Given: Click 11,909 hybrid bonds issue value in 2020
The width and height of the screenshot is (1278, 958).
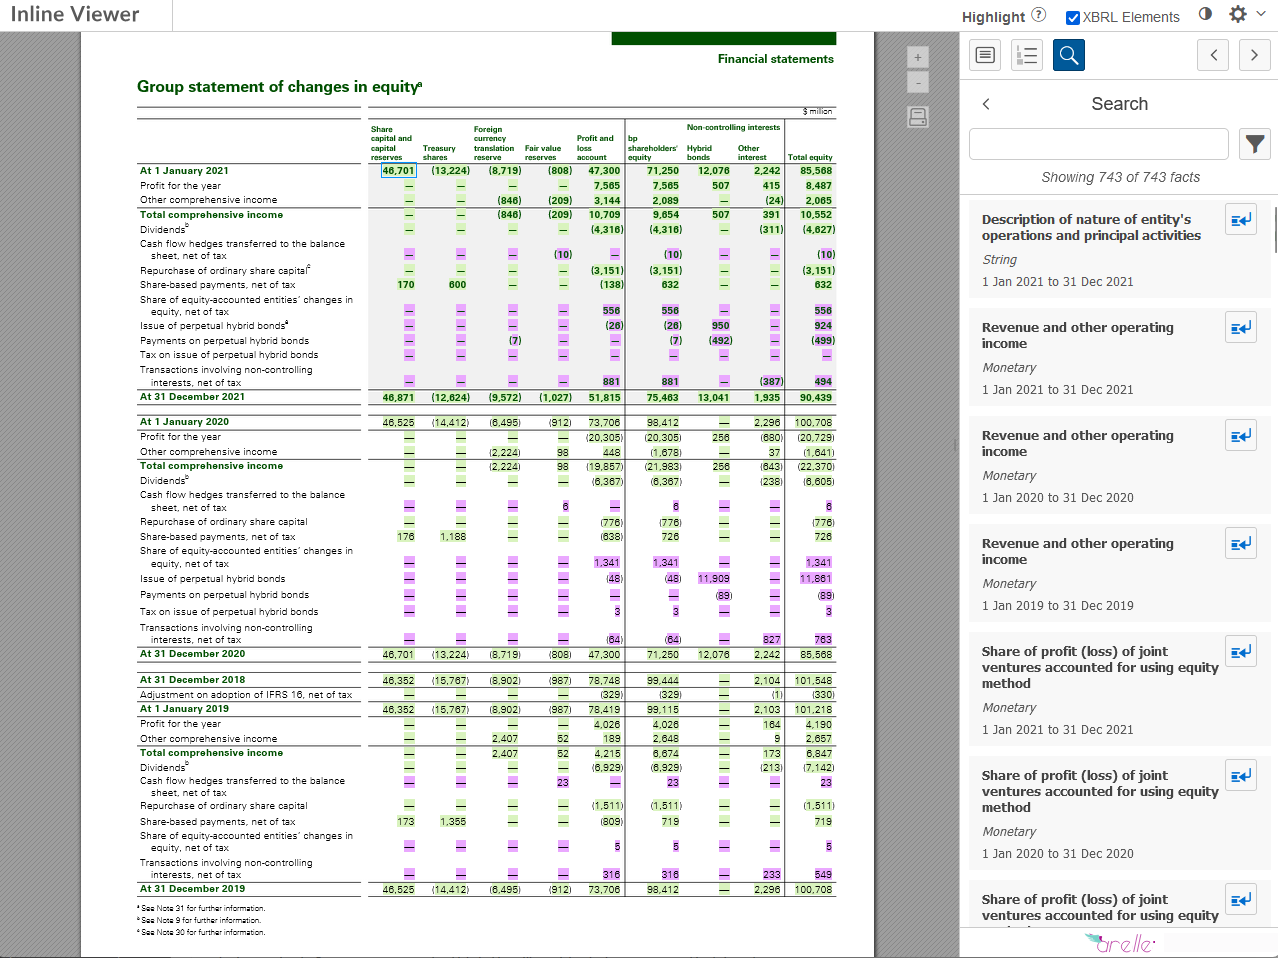Looking at the screenshot, I should point(714,579).
